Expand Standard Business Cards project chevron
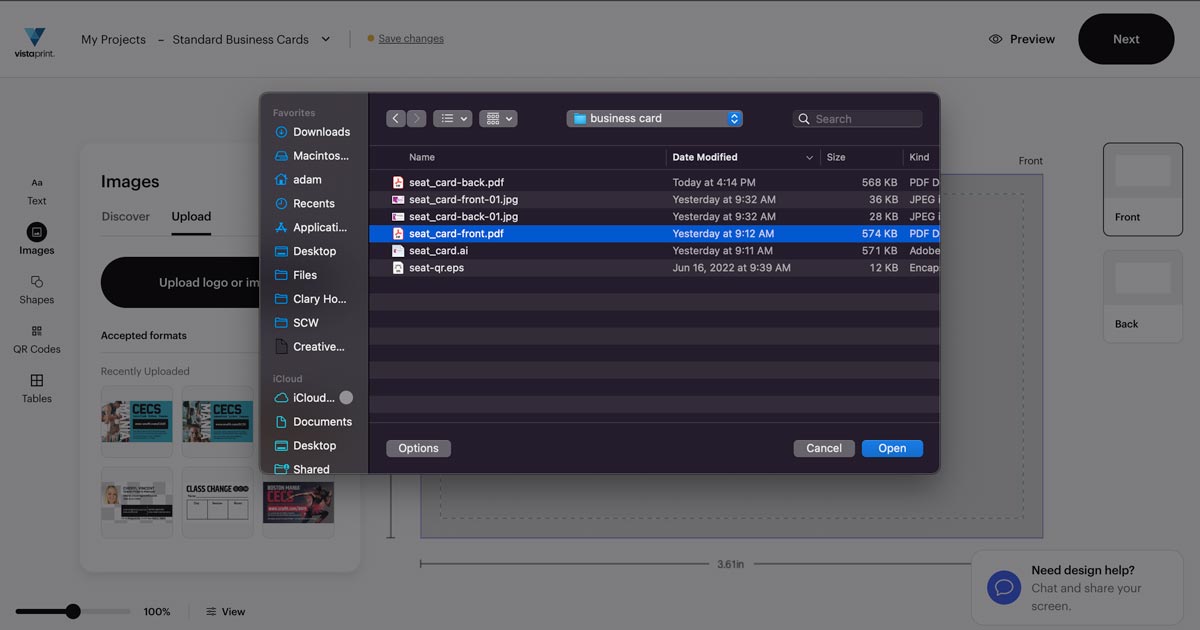Viewport: 1200px width, 630px height. click(x=325, y=40)
